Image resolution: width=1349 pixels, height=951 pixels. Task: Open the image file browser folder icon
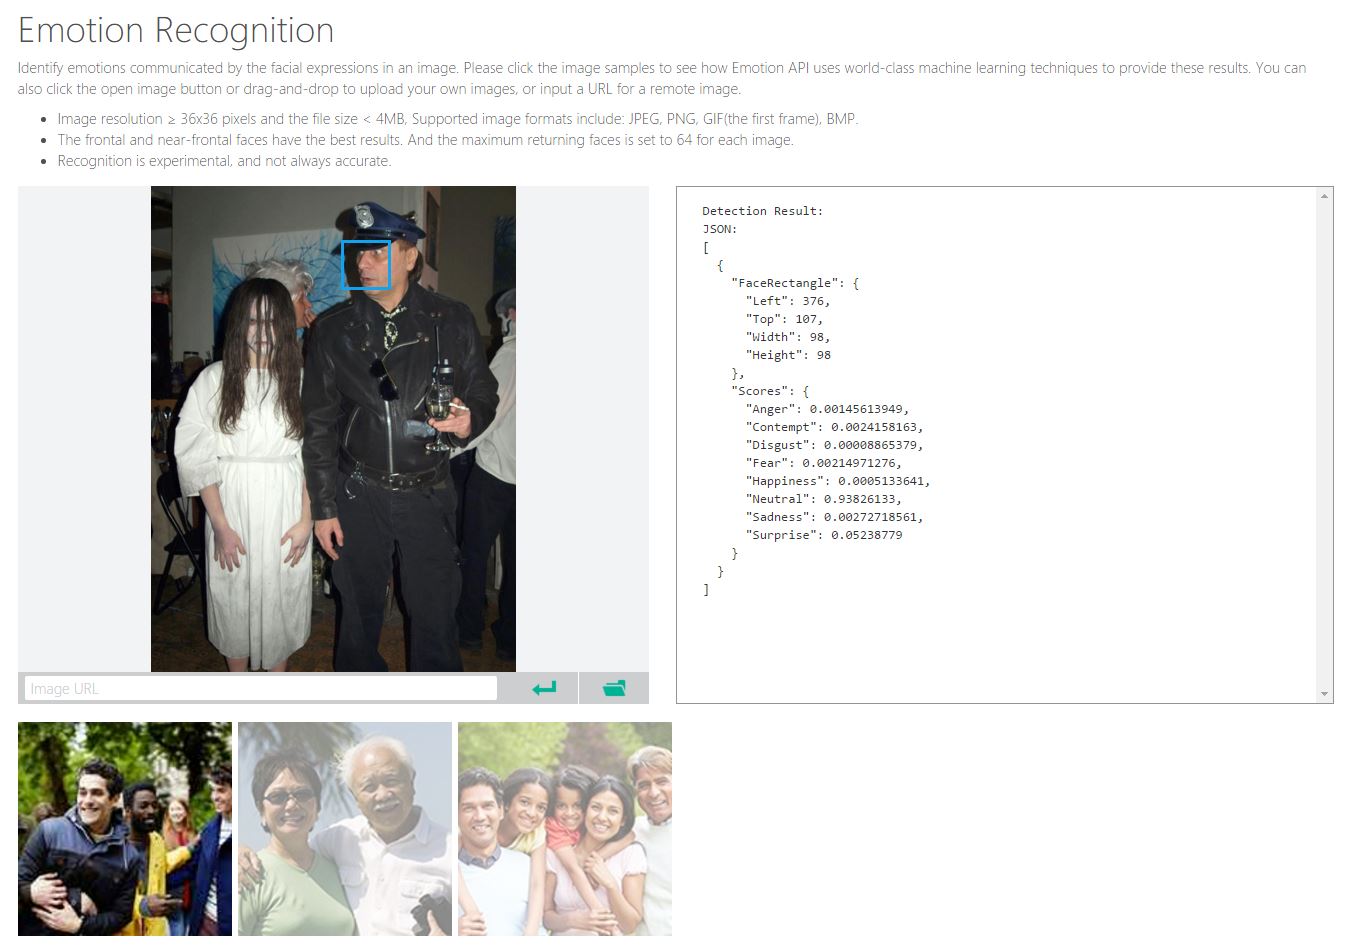point(614,688)
